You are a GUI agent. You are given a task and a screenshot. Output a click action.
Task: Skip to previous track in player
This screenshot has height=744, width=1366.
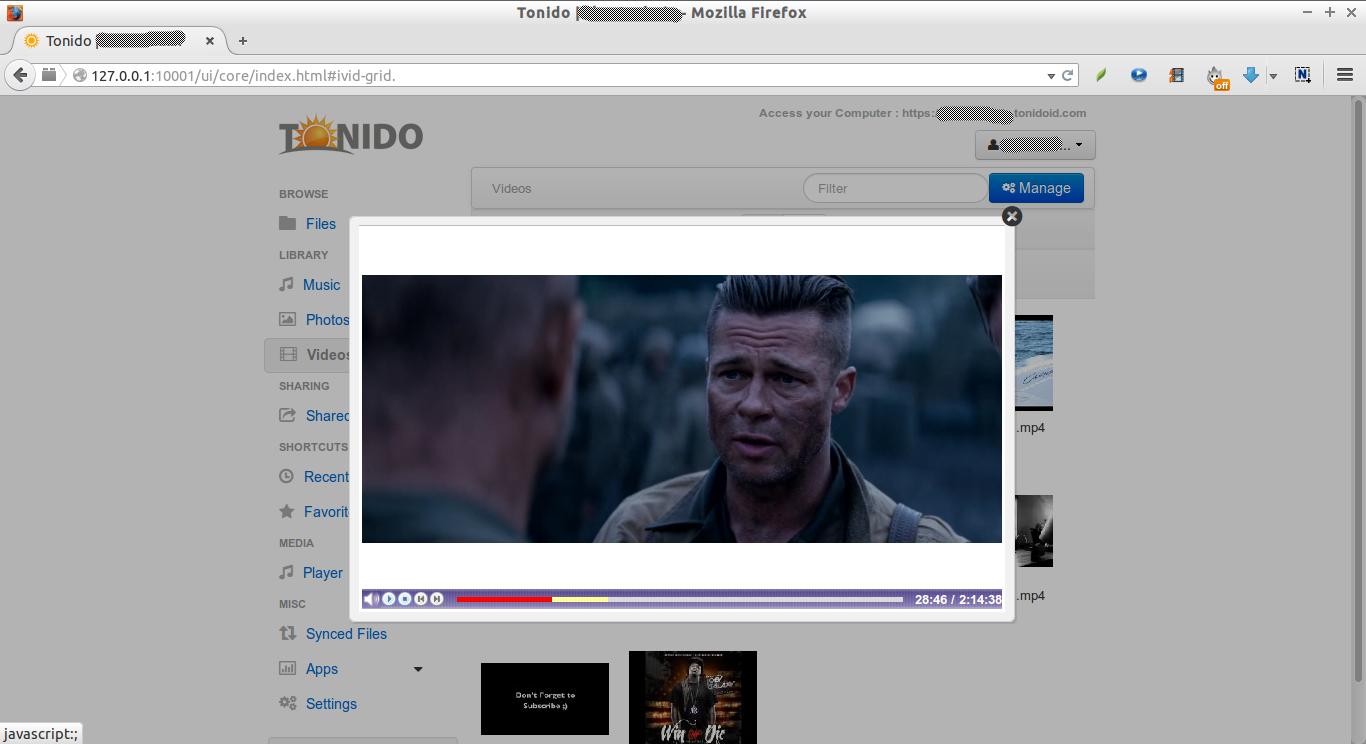coord(421,599)
